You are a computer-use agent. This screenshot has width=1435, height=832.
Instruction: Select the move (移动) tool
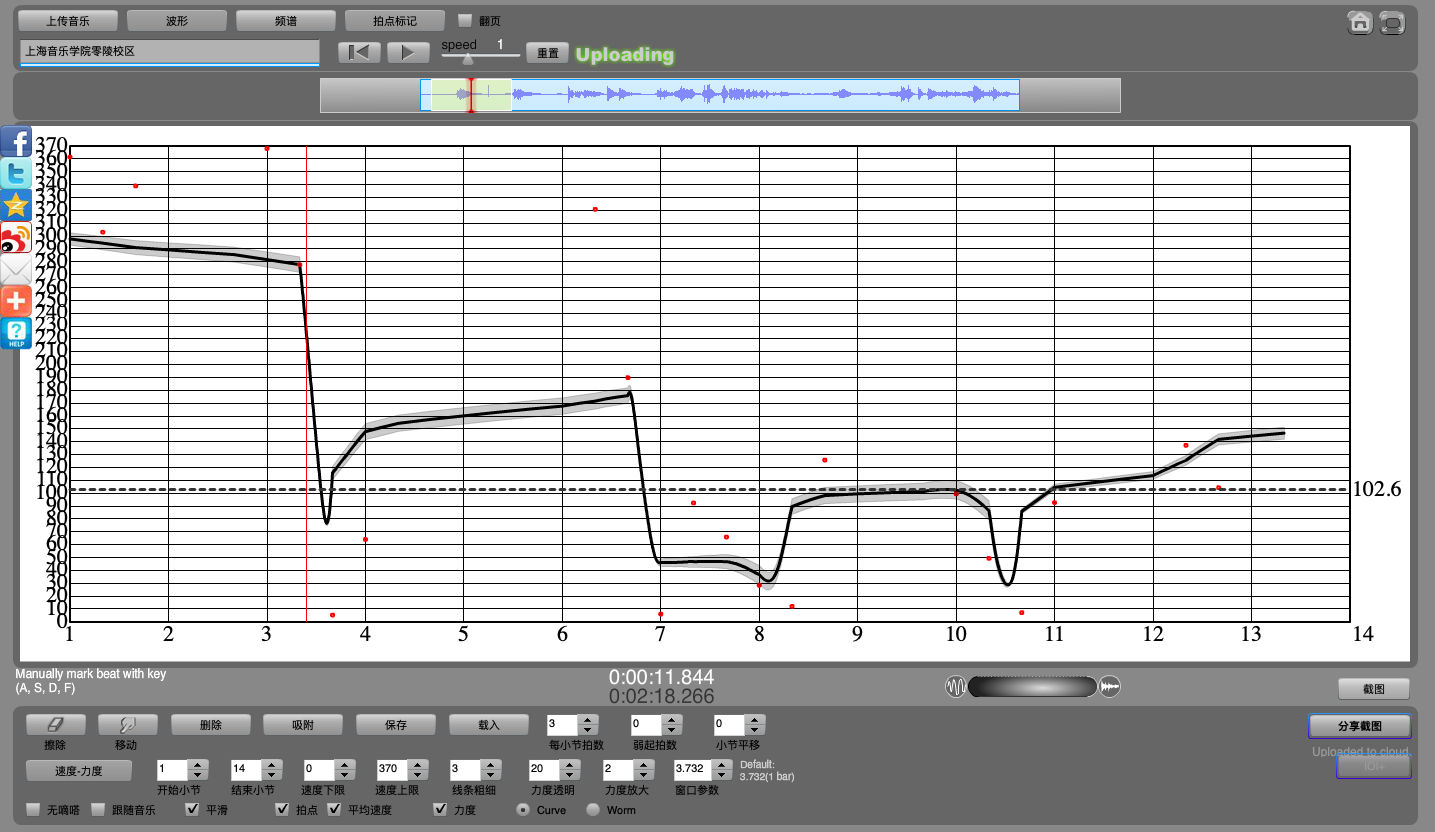(126, 724)
